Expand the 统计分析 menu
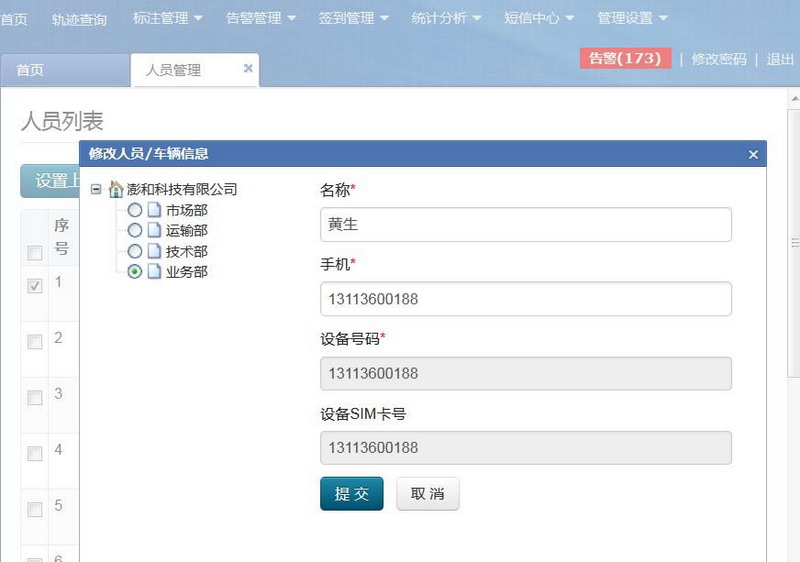Image resolution: width=800 pixels, height=562 pixels. click(446, 18)
